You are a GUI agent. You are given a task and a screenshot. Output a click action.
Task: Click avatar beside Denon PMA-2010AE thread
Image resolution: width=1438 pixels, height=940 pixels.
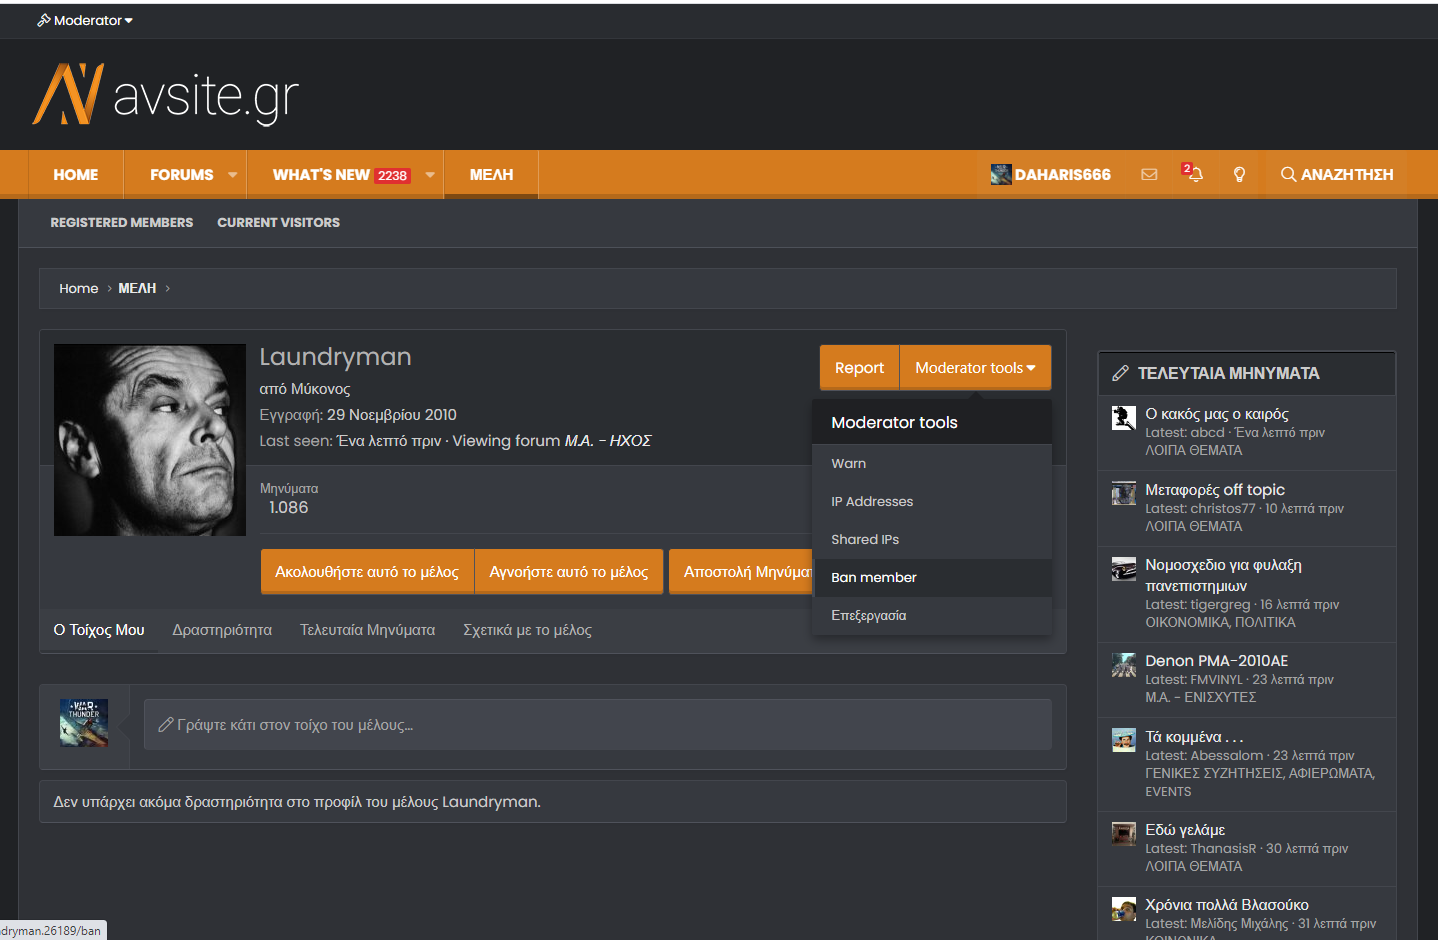[x=1124, y=665]
